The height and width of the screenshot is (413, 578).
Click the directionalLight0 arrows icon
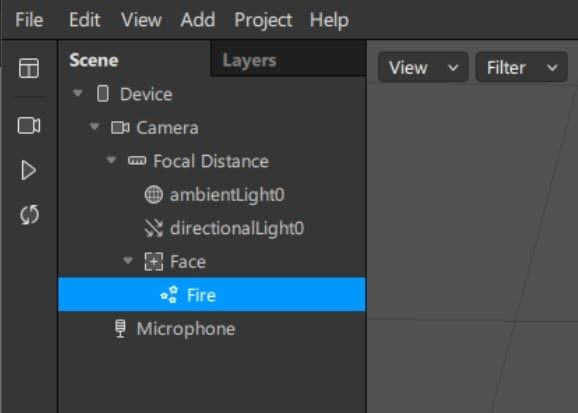(x=153, y=228)
